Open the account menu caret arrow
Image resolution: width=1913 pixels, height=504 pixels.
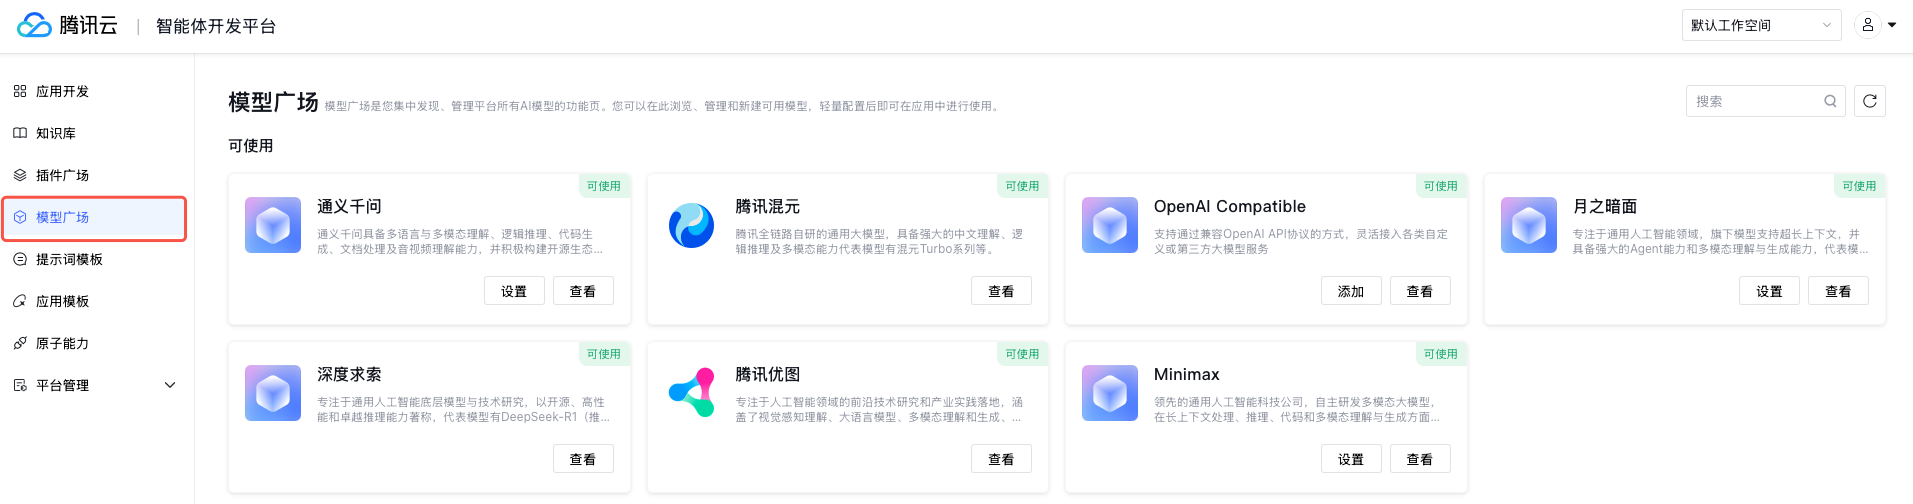click(x=1892, y=25)
